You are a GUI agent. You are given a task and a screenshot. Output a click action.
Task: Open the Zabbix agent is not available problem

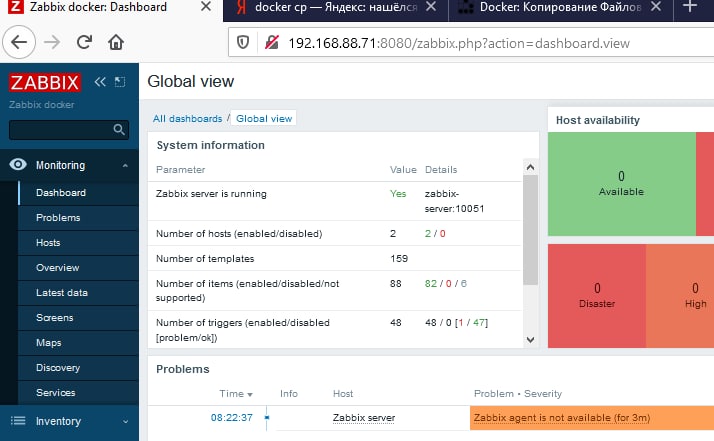(562, 418)
